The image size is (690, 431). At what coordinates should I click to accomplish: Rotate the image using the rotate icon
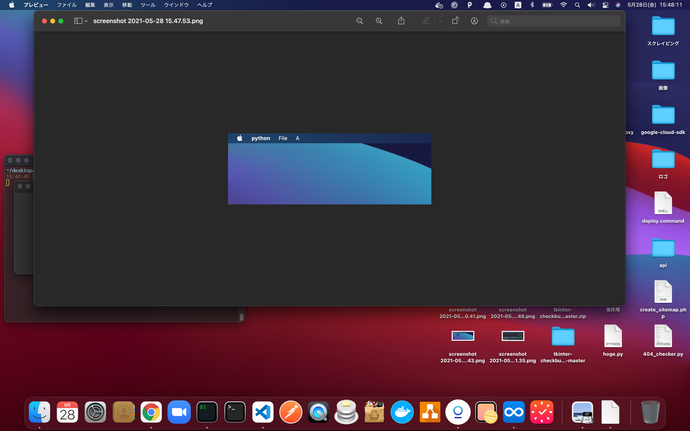coord(455,21)
